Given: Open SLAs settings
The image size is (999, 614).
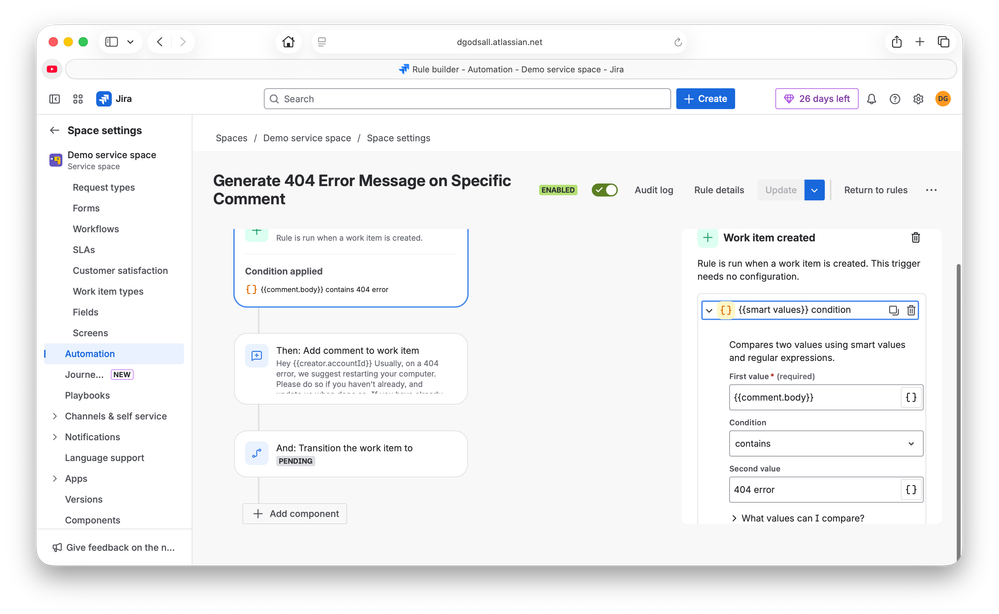Looking at the screenshot, I should pos(83,250).
